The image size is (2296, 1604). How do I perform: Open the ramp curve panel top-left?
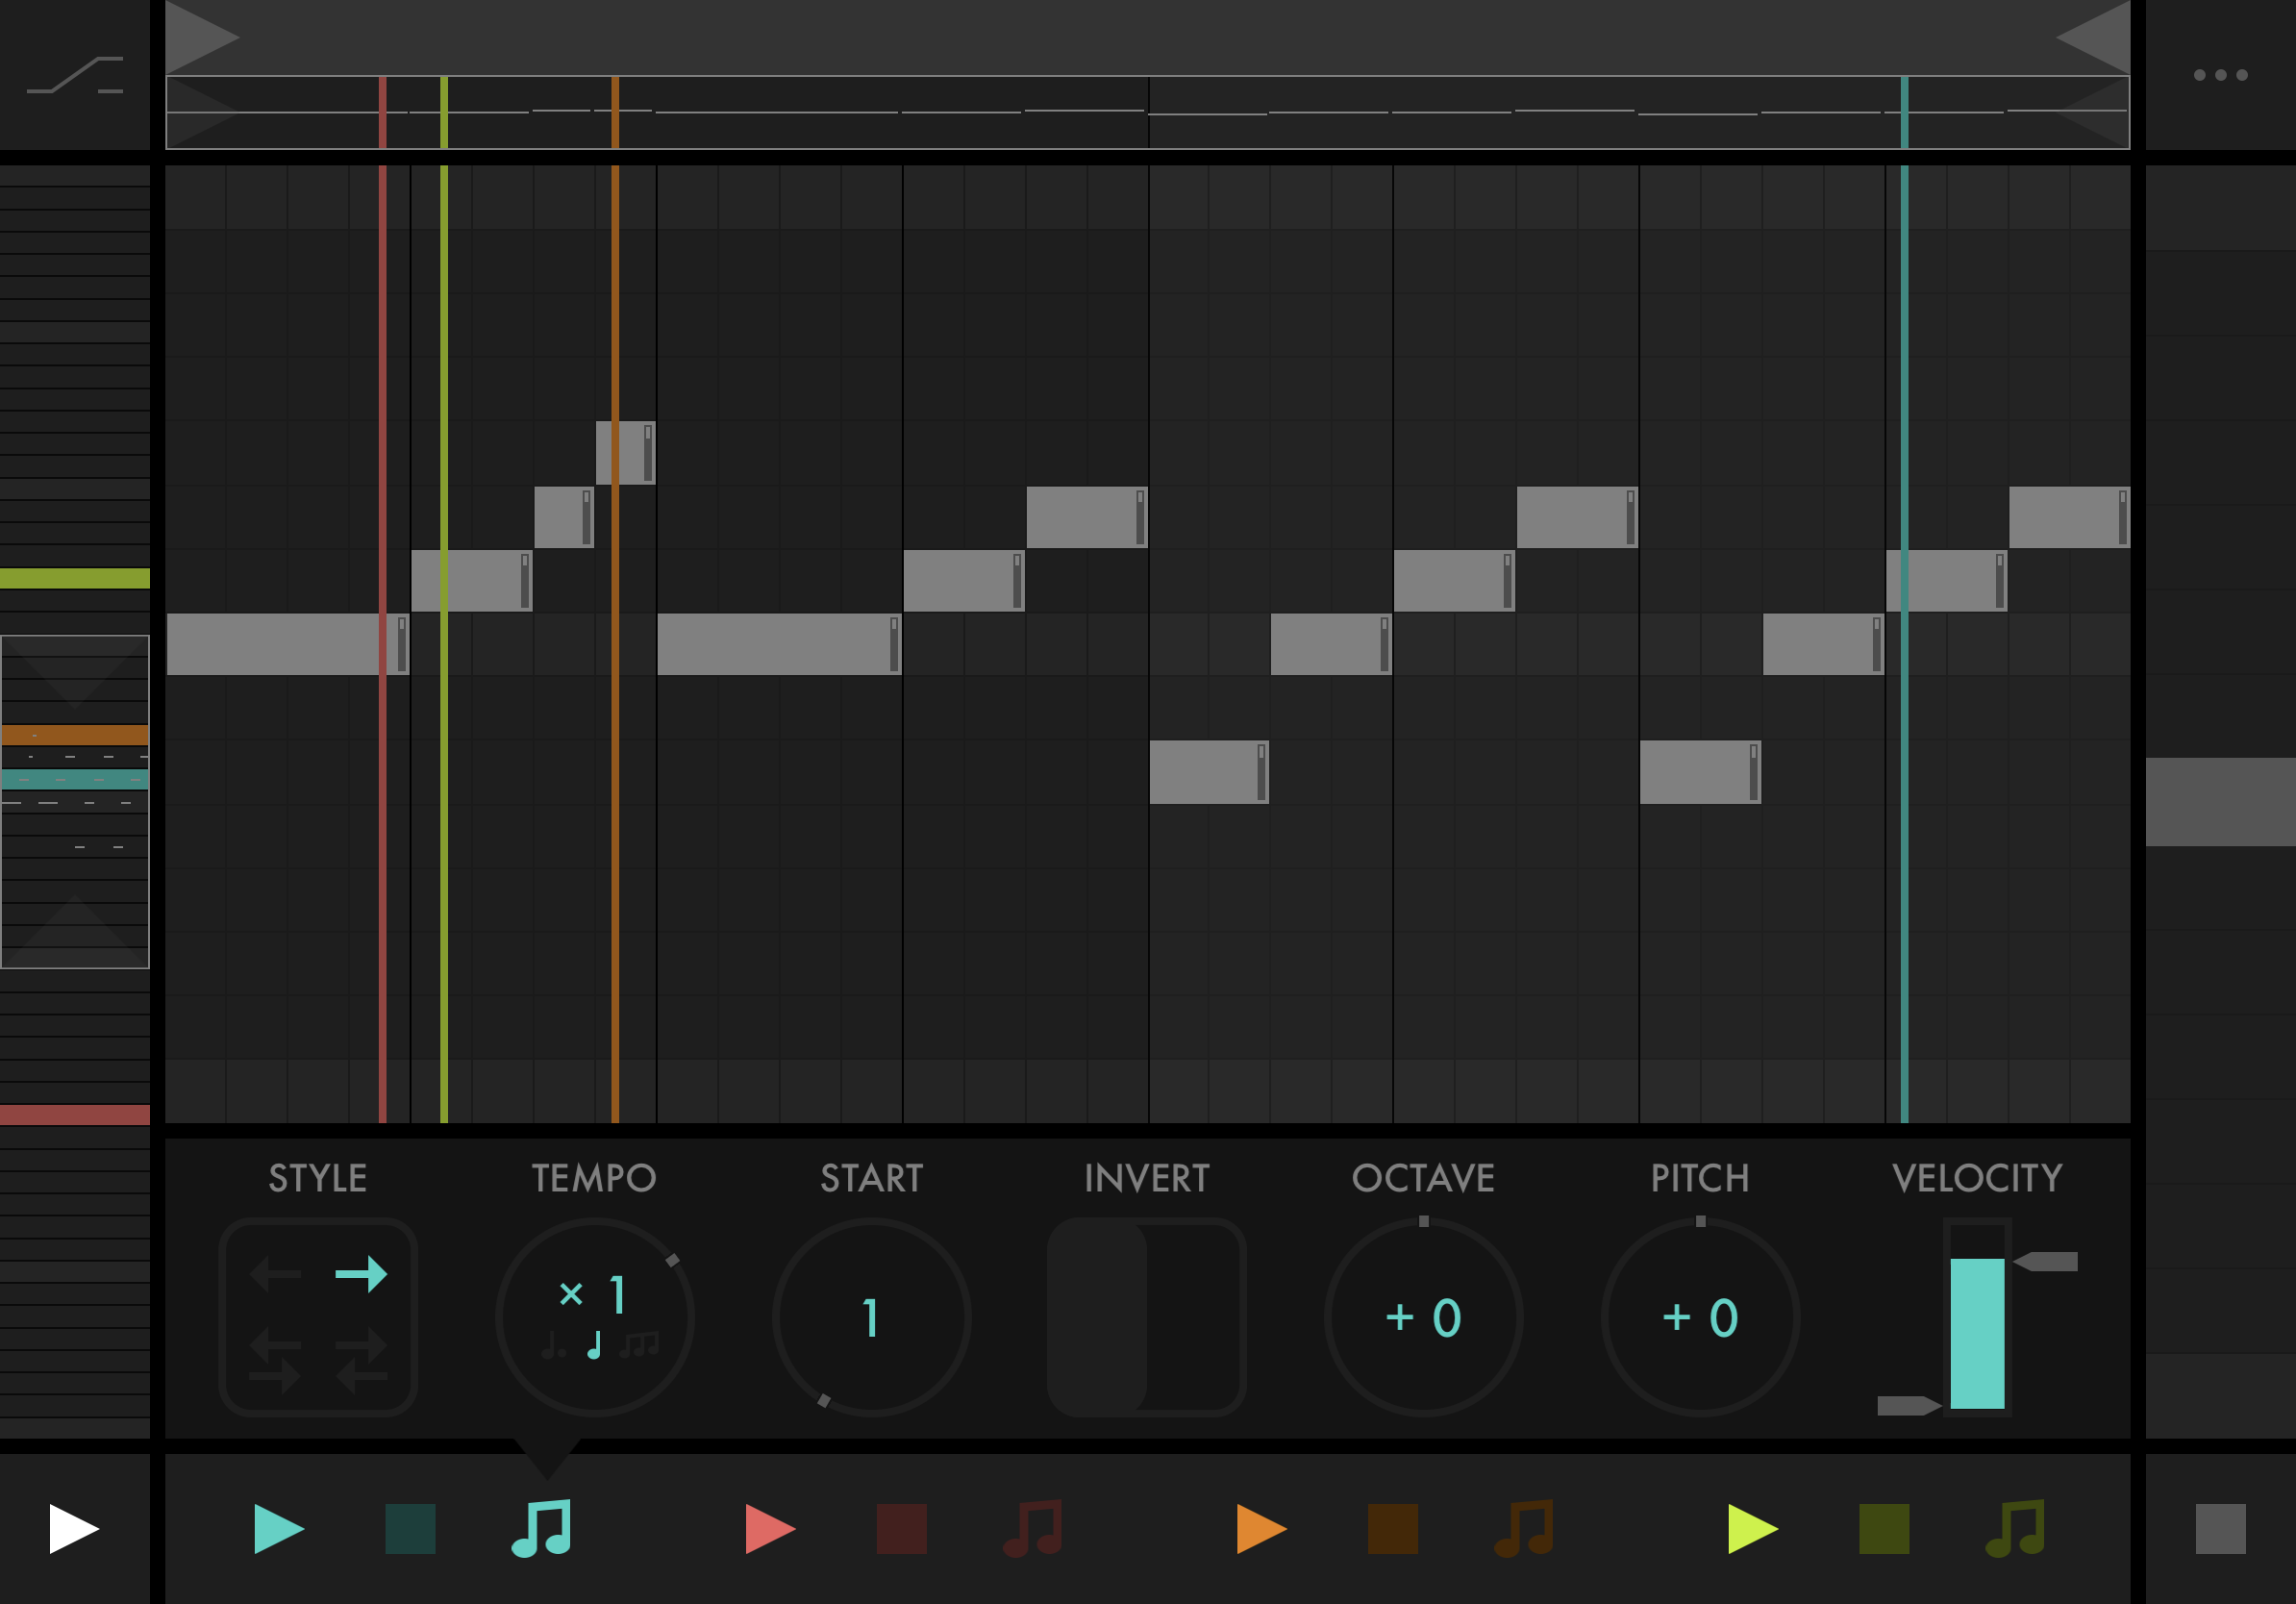75,75
